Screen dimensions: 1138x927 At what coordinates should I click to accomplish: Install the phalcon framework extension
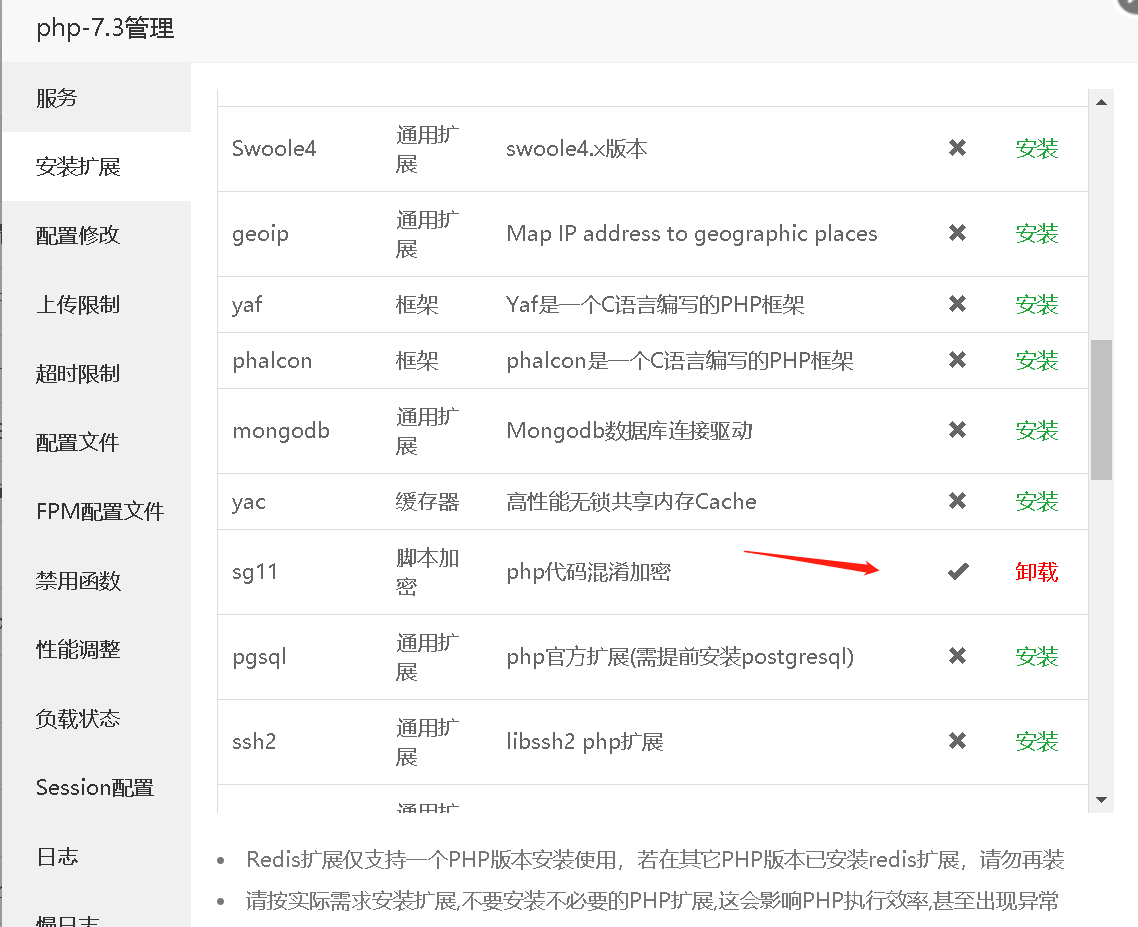tap(1036, 360)
